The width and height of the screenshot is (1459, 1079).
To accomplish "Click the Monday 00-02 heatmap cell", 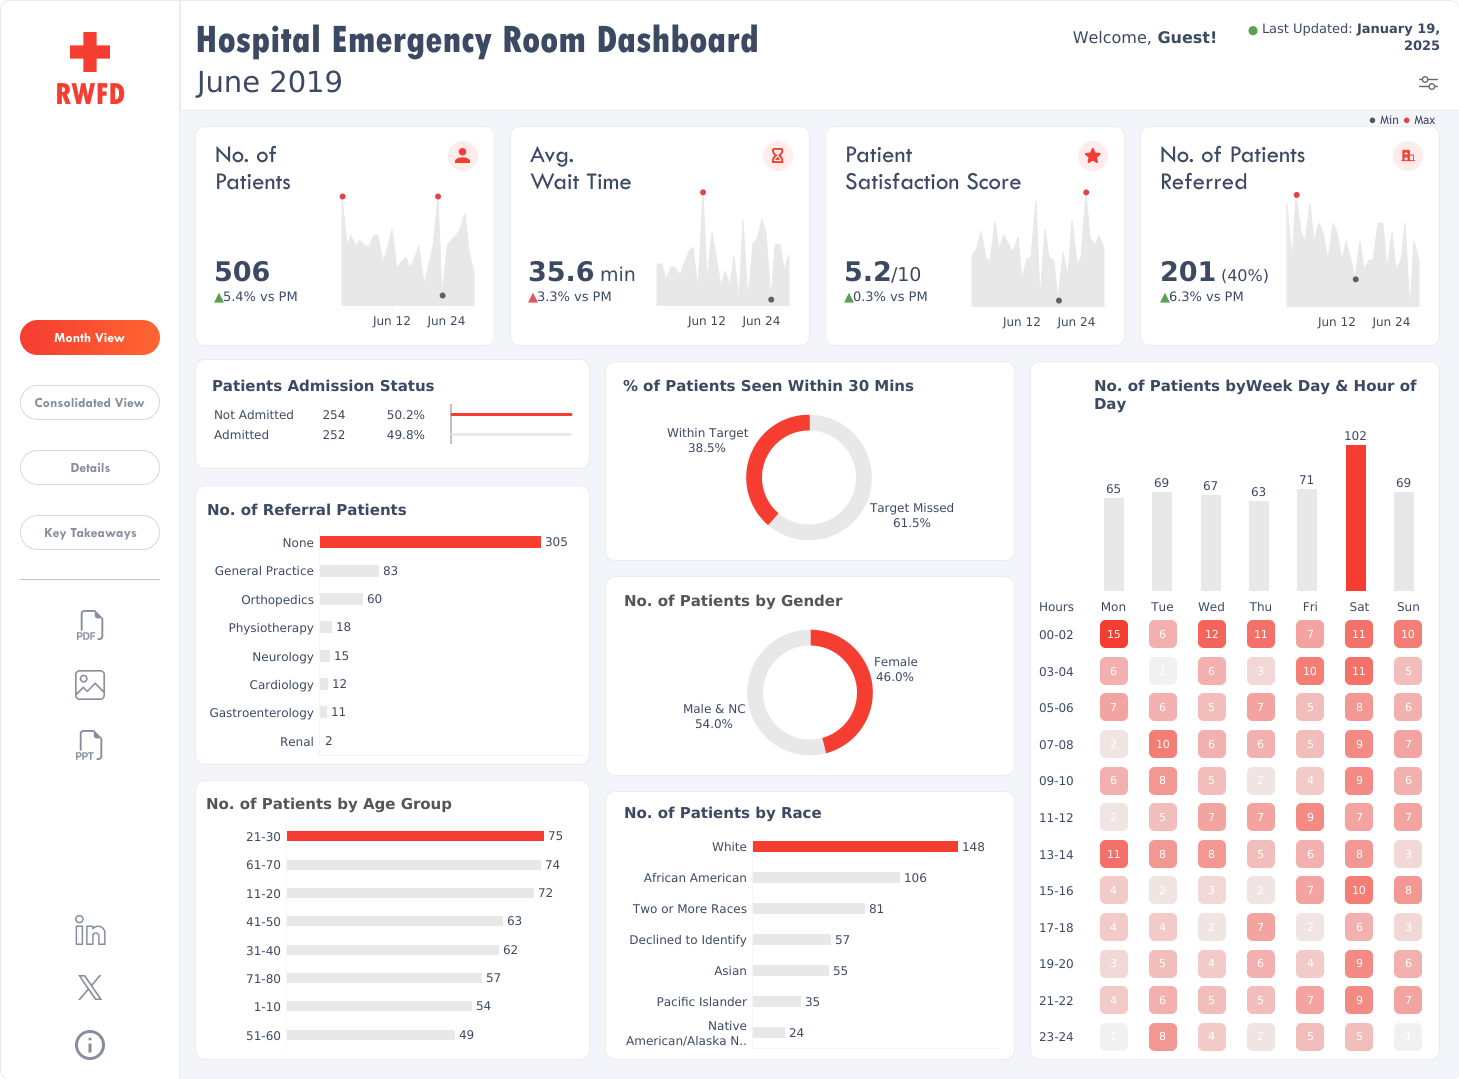I will click(x=1113, y=634).
